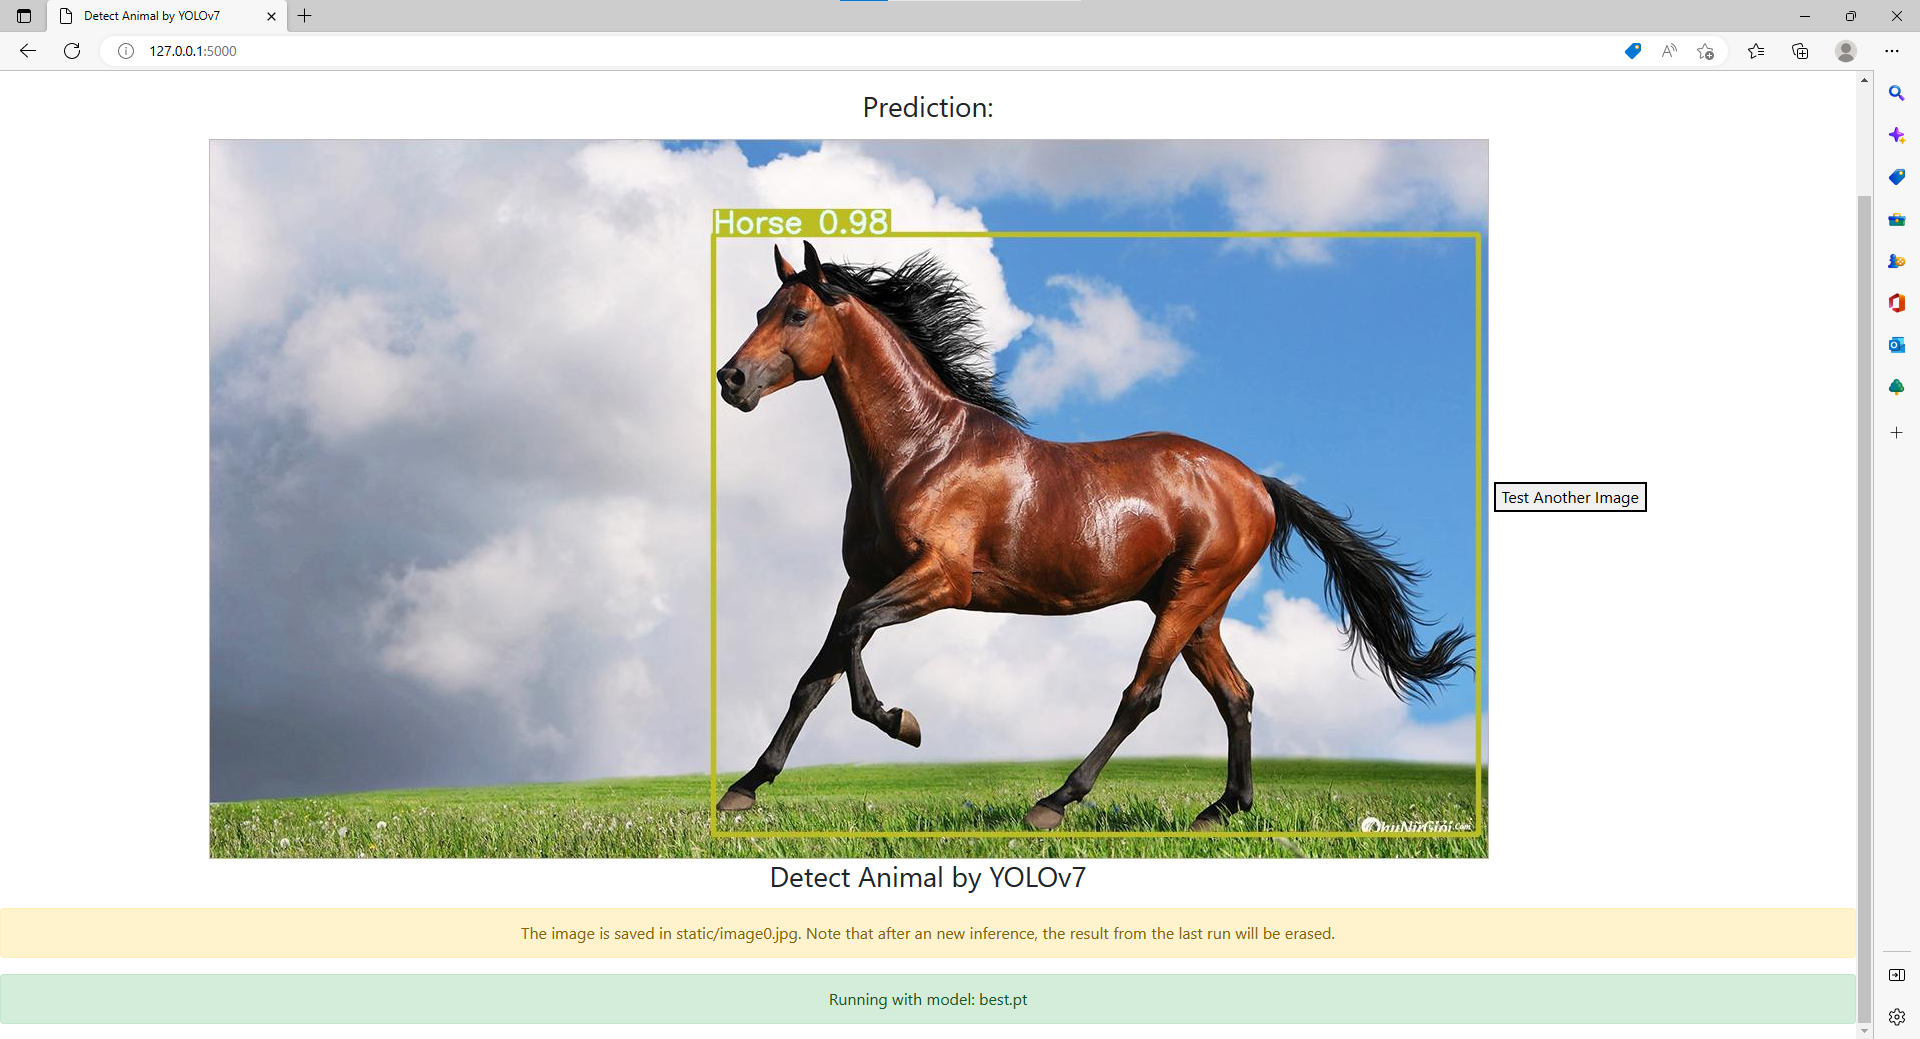
Task: Open the browser profile account panel
Action: point(1845,51)
